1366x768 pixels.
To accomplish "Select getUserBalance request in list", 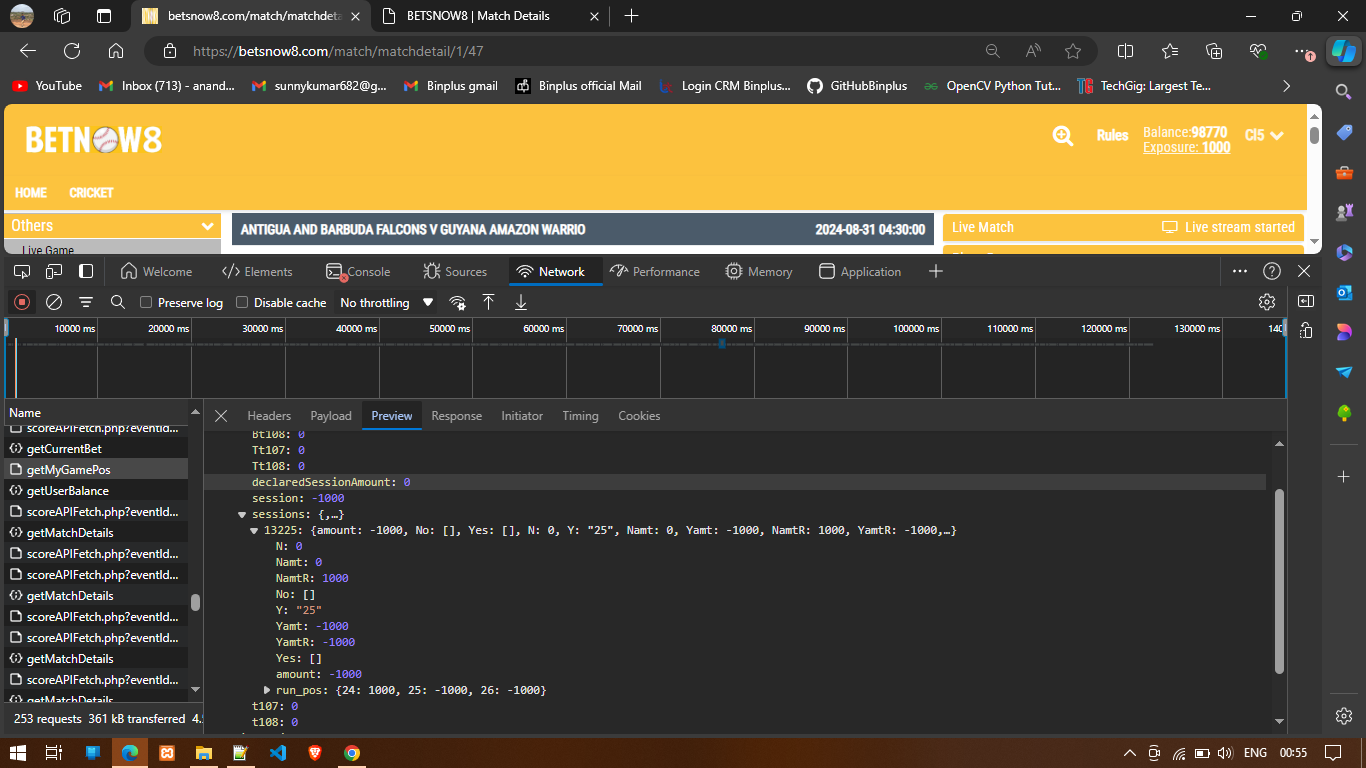I will 68,491.
